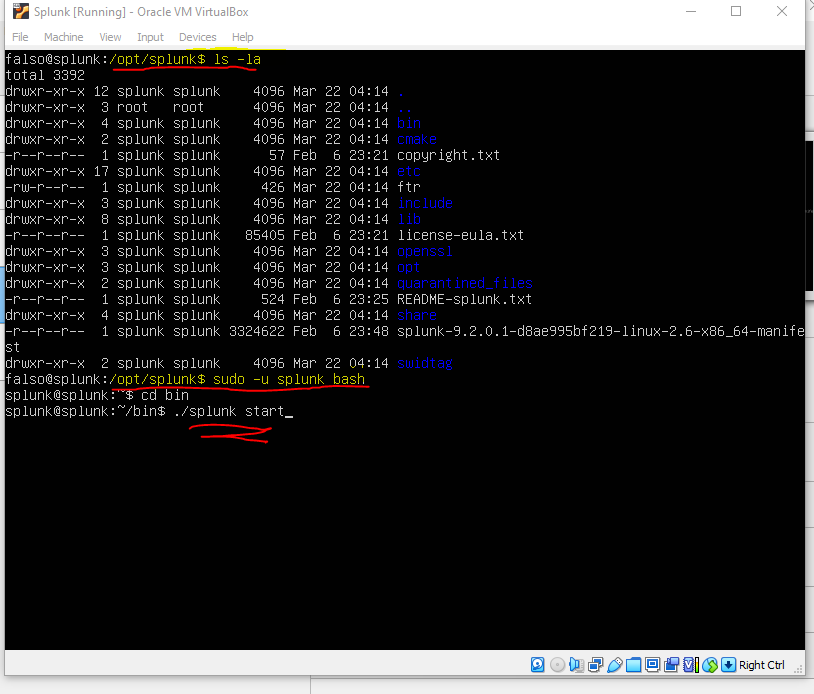
Task: Click the keyboard capture arrow icon
Action: click(x=728, y=665)
